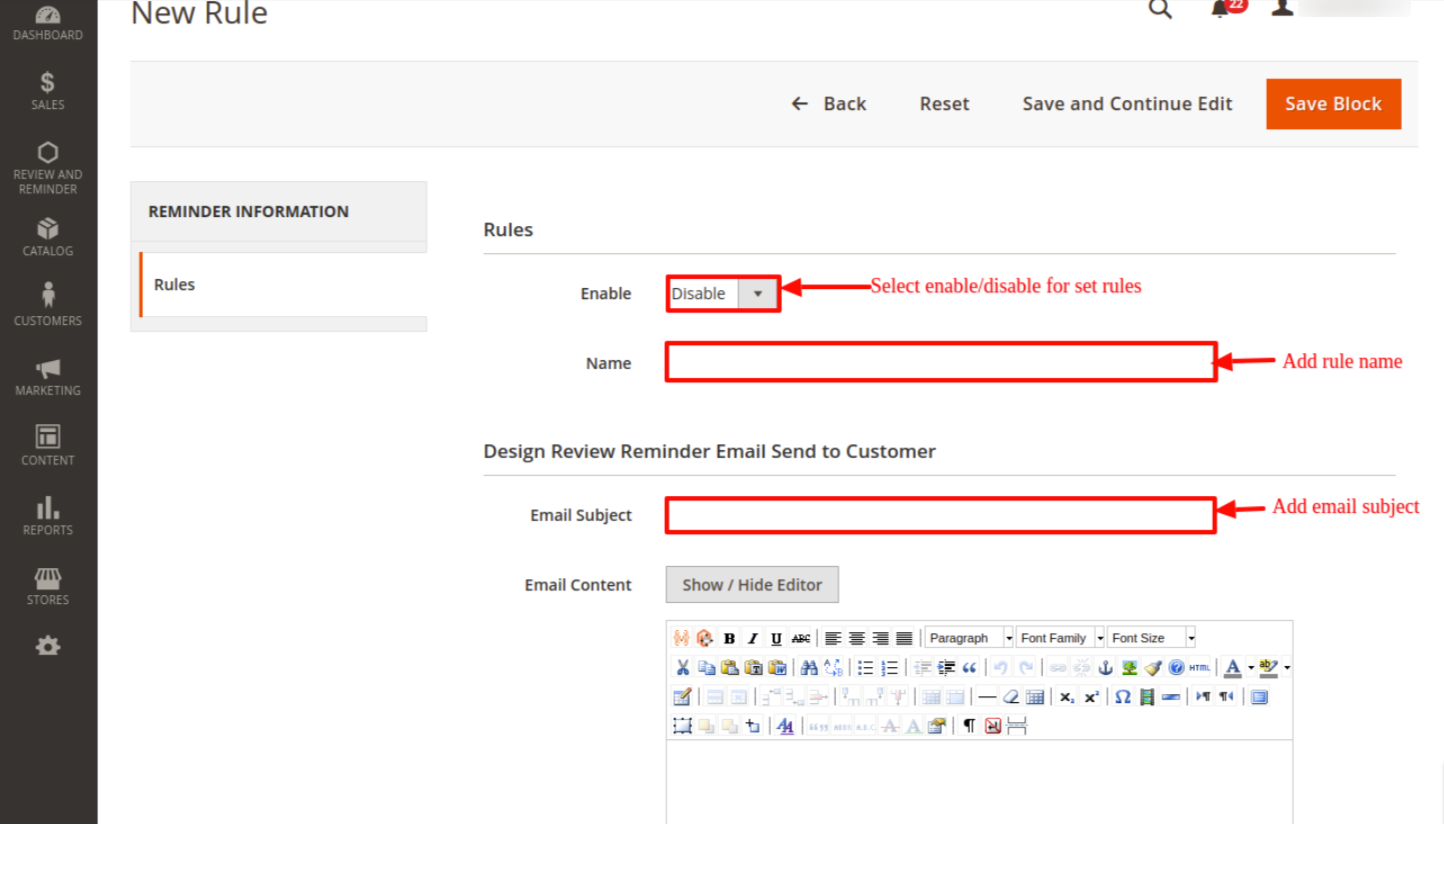
Task: Open Review and Reminder in the sidebar
Action: (x=48, y=166)
